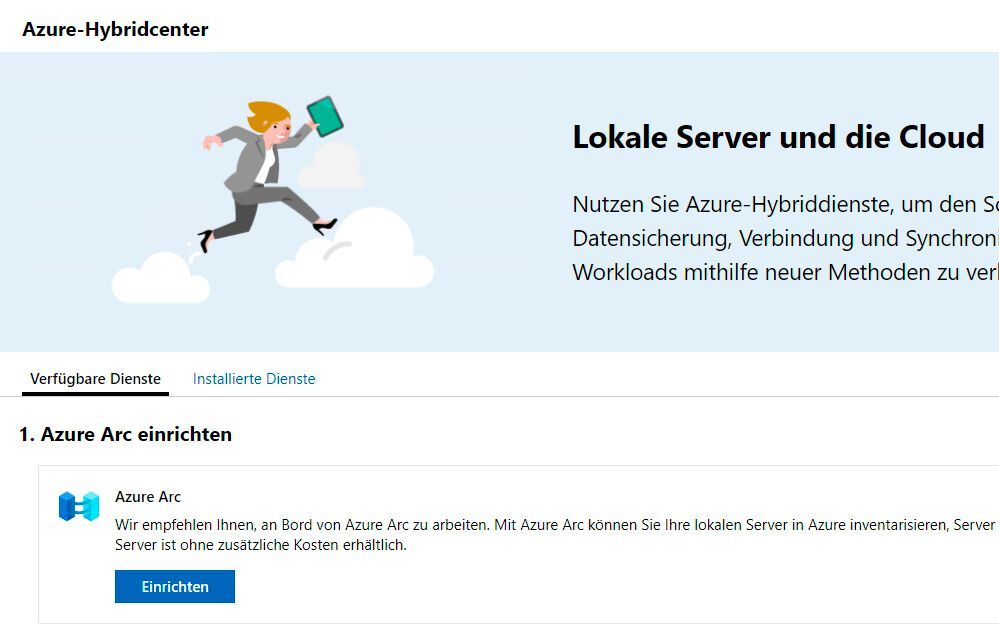Click the Einrichten button
The width and height of the screenshot is (999, 637).
(175, 586)
